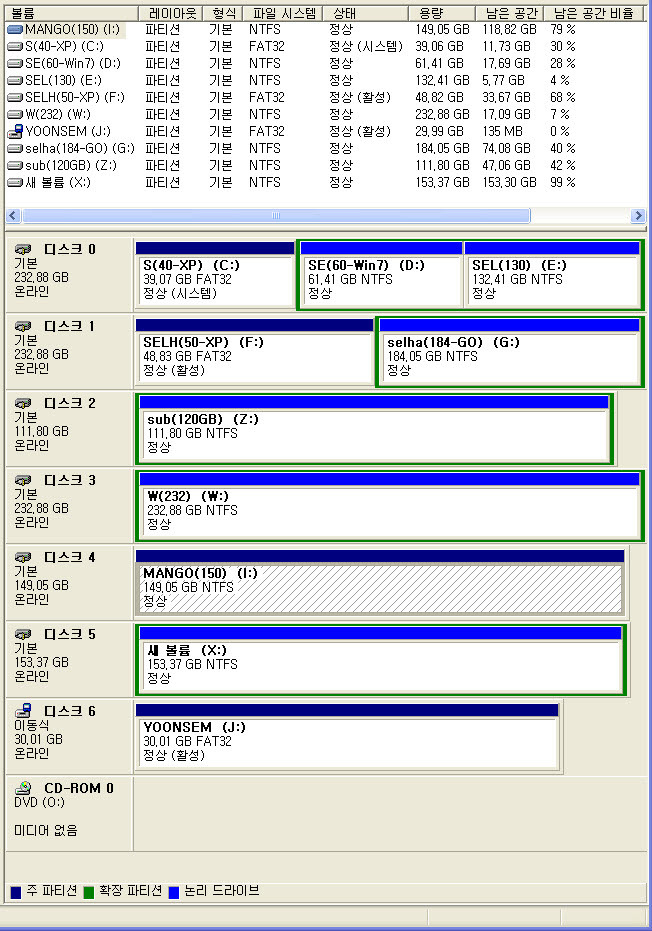Click the 정상 (시스템) status cell in C: row
652x931 pixels.
tap(366, 46)
